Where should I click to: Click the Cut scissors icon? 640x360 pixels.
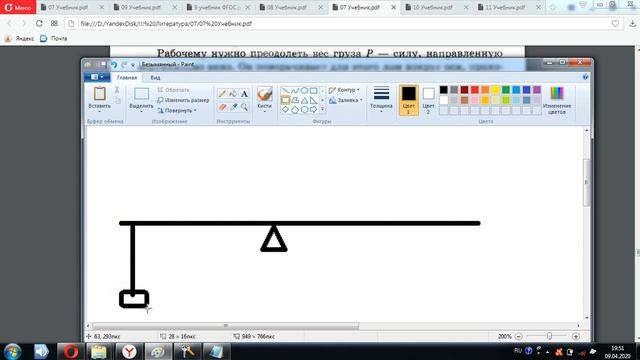point(117,90)
